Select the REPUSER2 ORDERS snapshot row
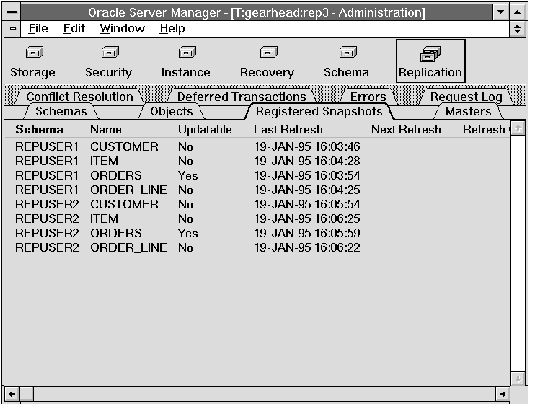The width and height of the screenshot is (536, 409). [x=188, y=234]
